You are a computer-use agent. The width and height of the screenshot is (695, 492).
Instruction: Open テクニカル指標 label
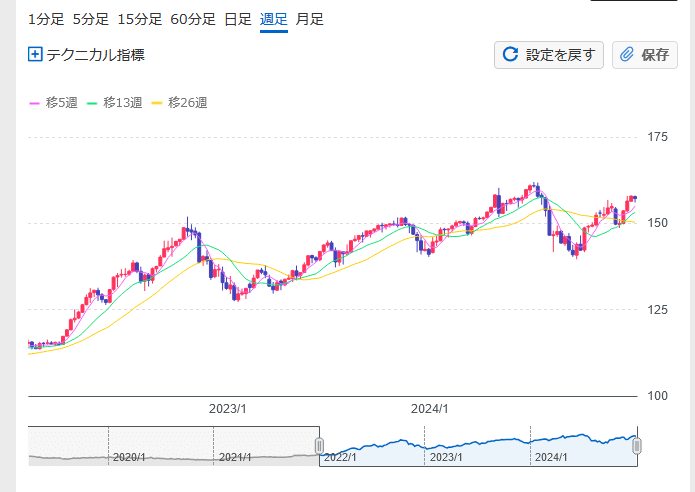(96, 55)
